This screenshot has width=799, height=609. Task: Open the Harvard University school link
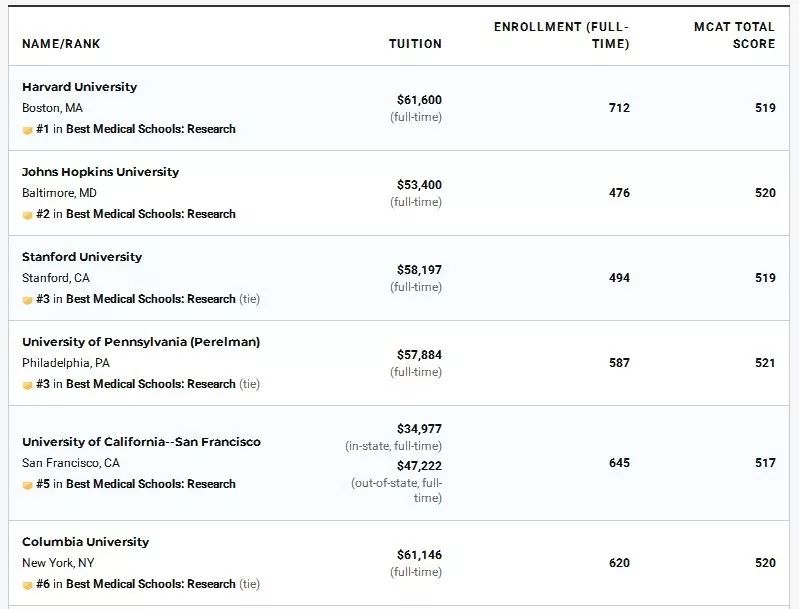(x=79, y=87)
